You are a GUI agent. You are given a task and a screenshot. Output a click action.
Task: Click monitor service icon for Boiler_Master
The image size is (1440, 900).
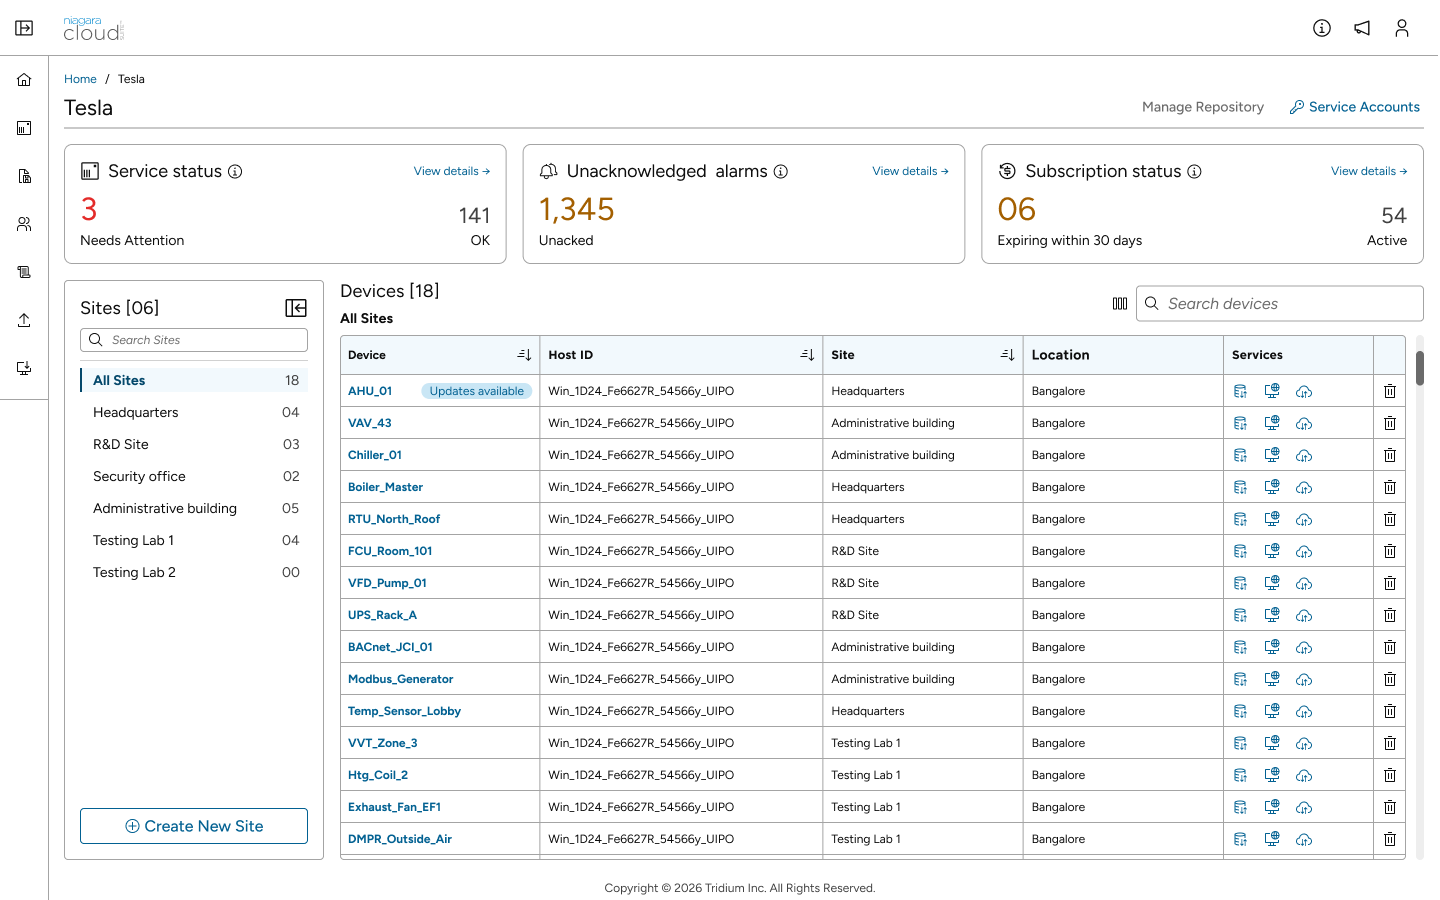1272,487
